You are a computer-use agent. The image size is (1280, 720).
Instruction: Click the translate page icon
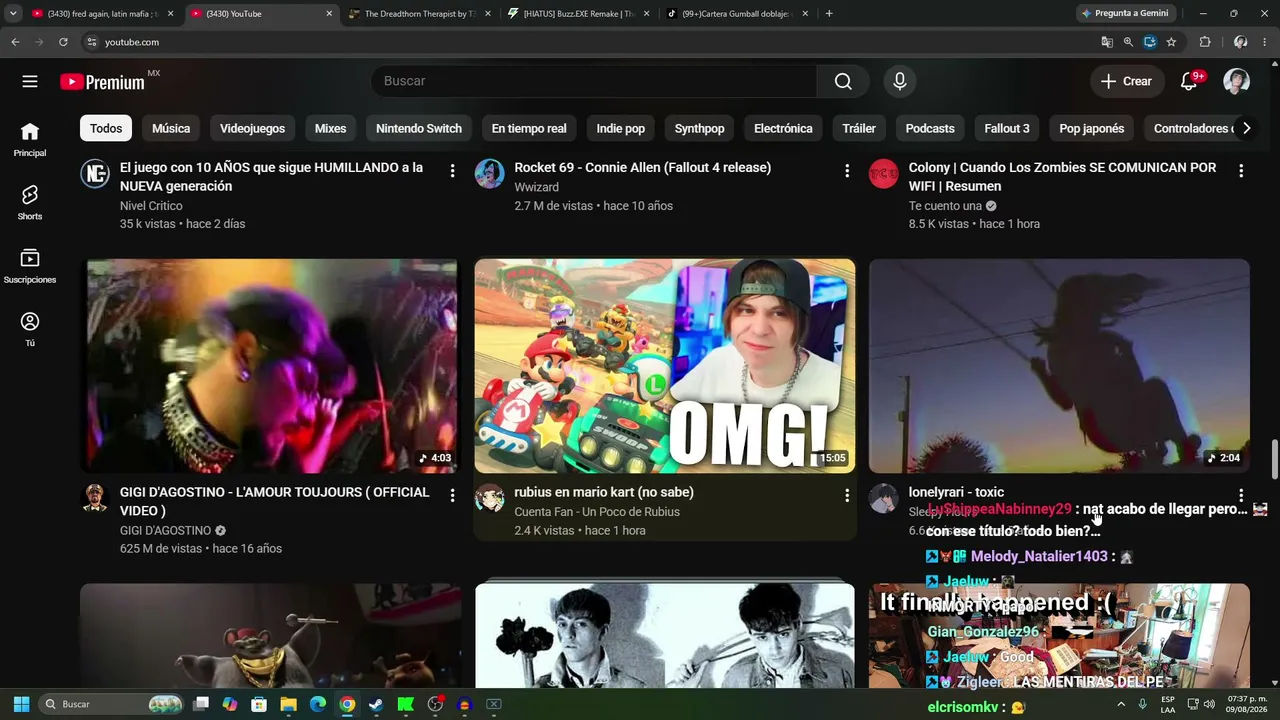(1107, 42)
